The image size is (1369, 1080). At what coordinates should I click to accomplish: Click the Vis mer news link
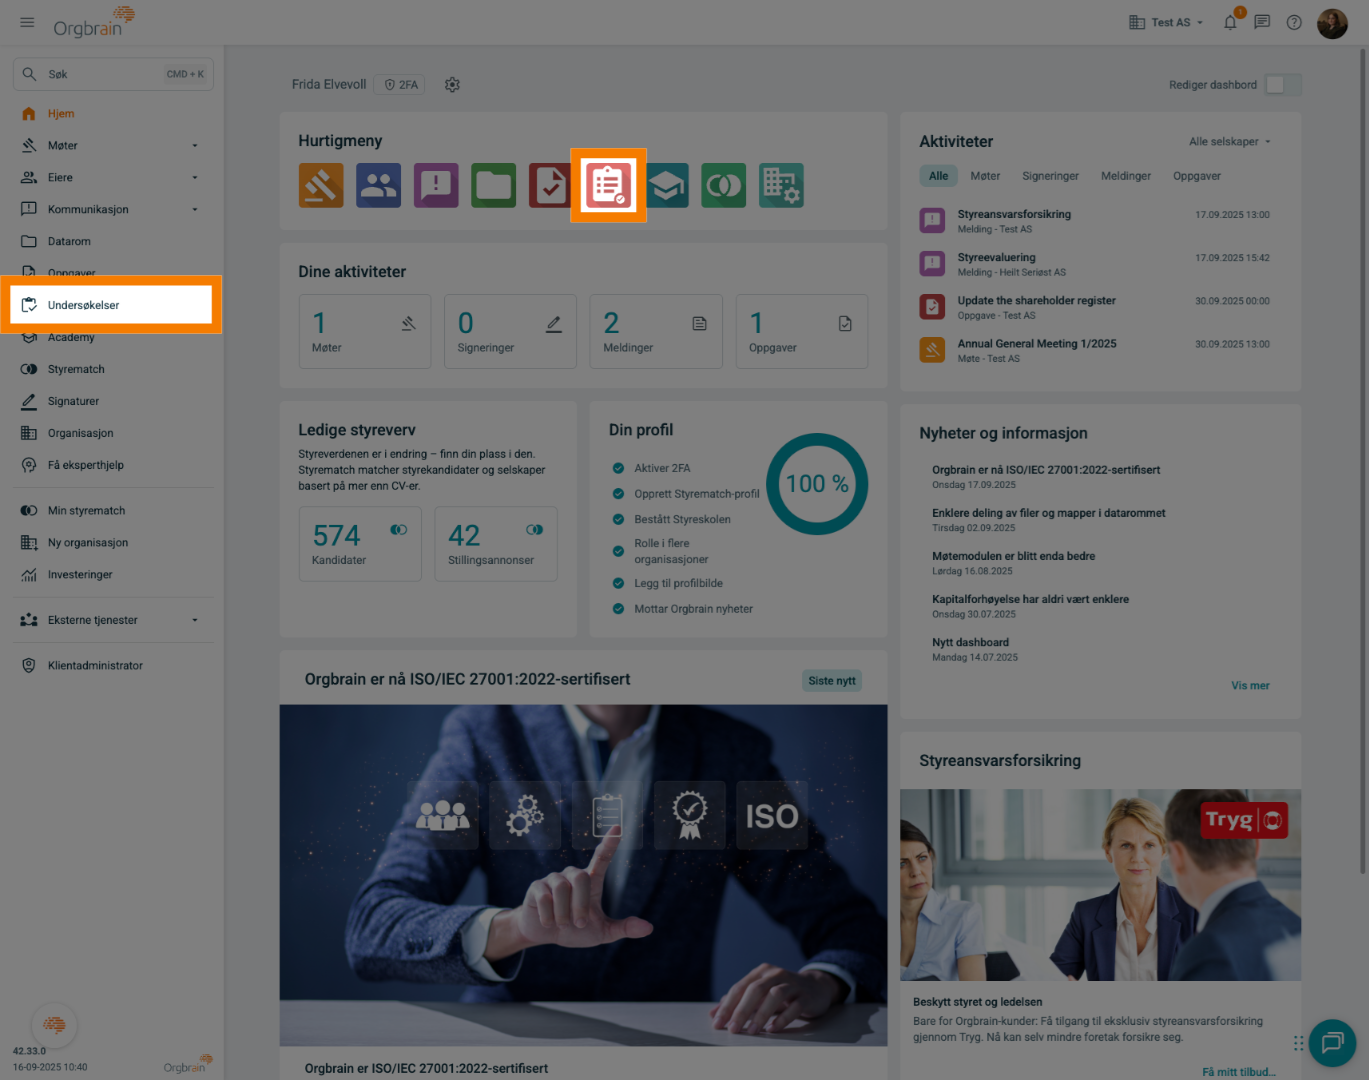tap(1250, 686)
